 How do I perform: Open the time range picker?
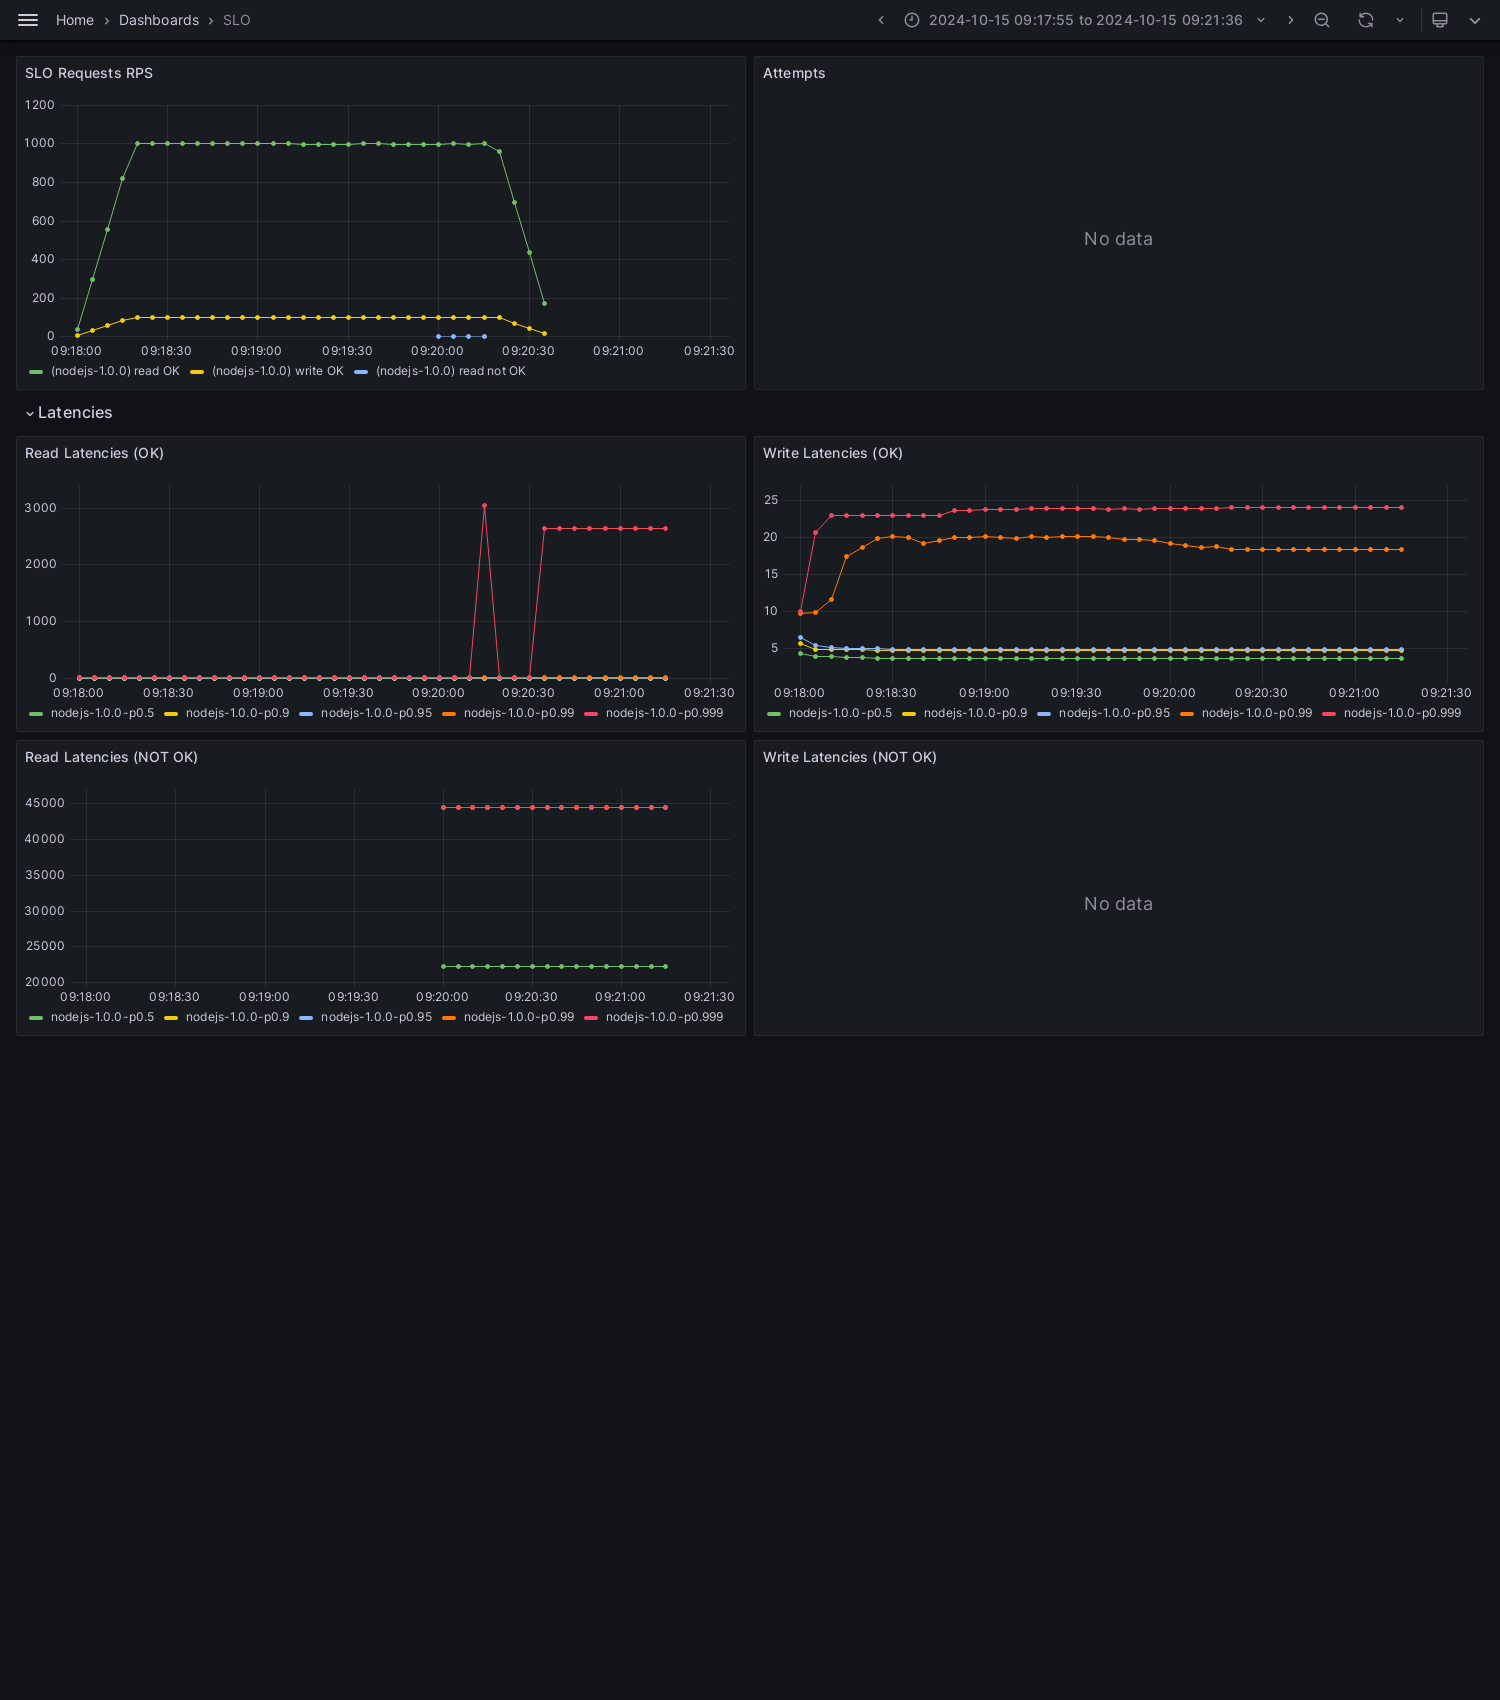coord(1085,20)
